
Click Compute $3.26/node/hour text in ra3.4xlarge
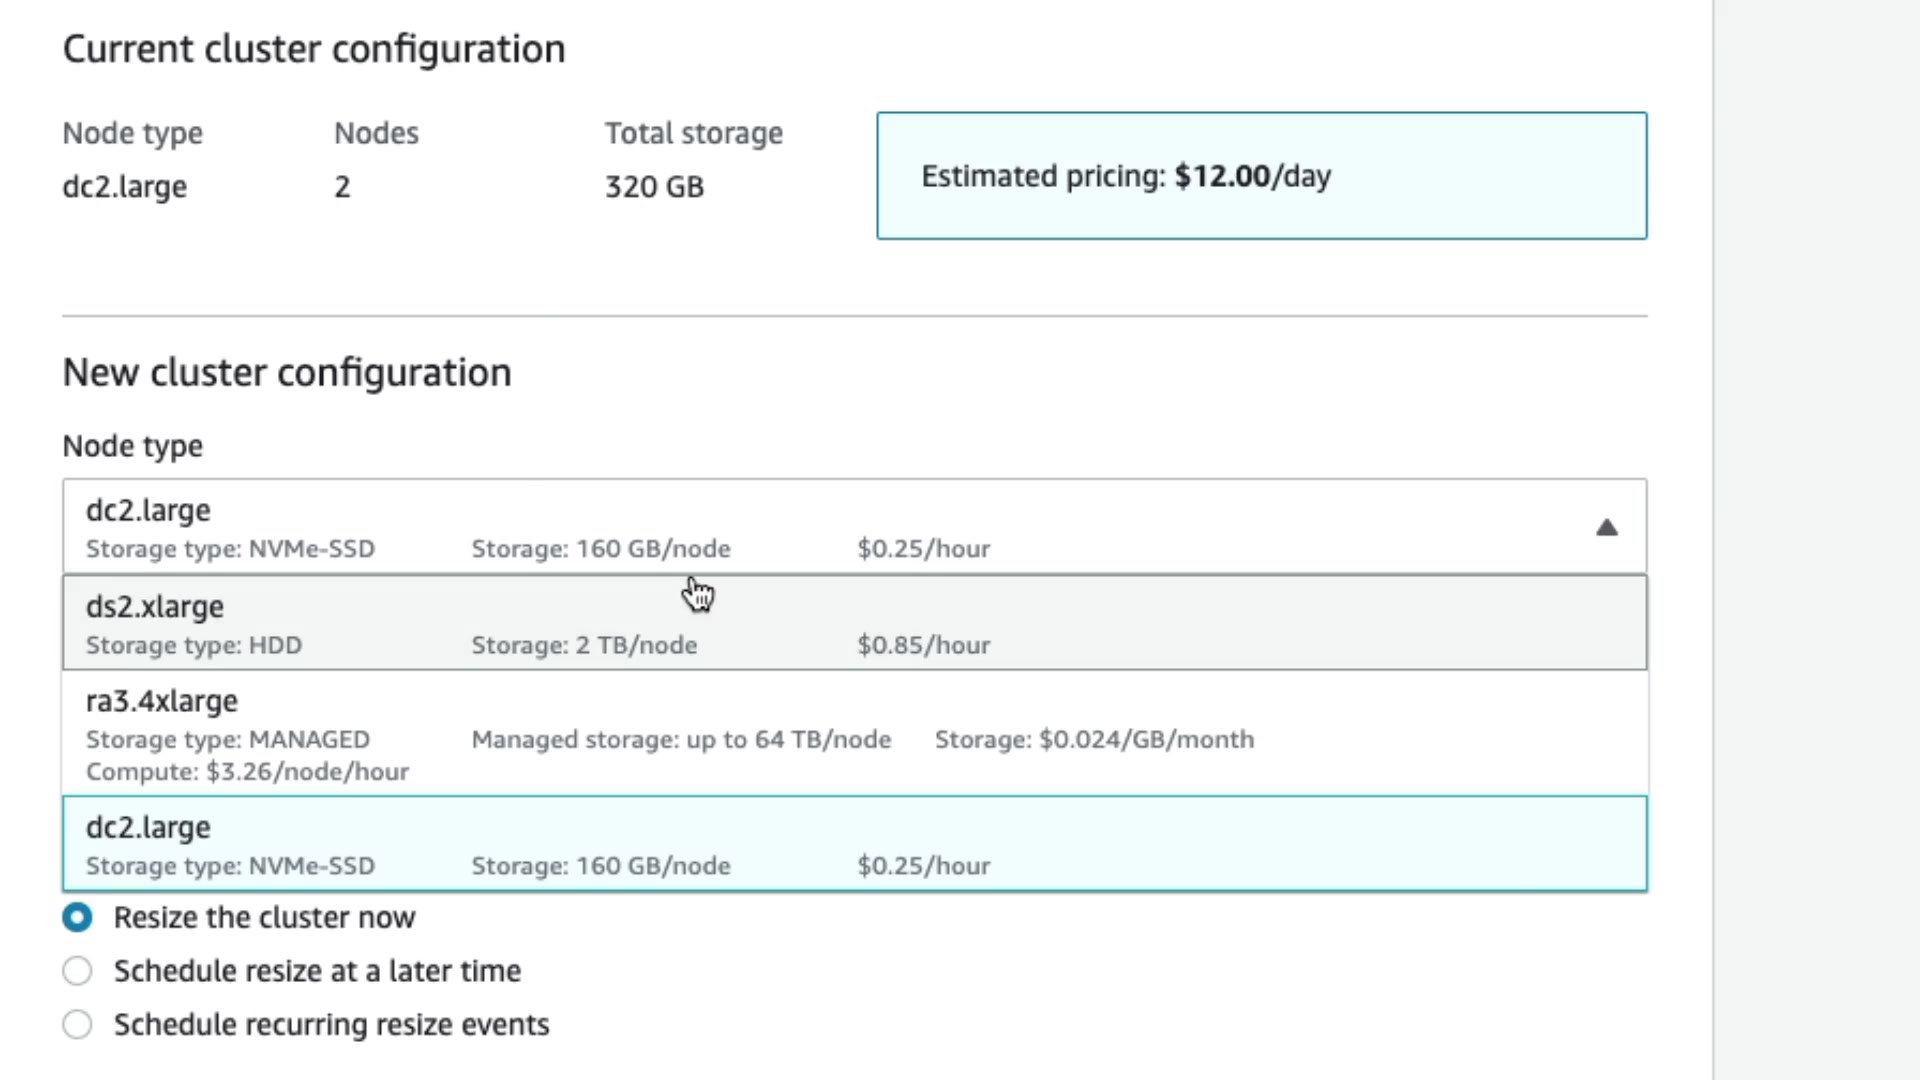click(x=247, y=772)
